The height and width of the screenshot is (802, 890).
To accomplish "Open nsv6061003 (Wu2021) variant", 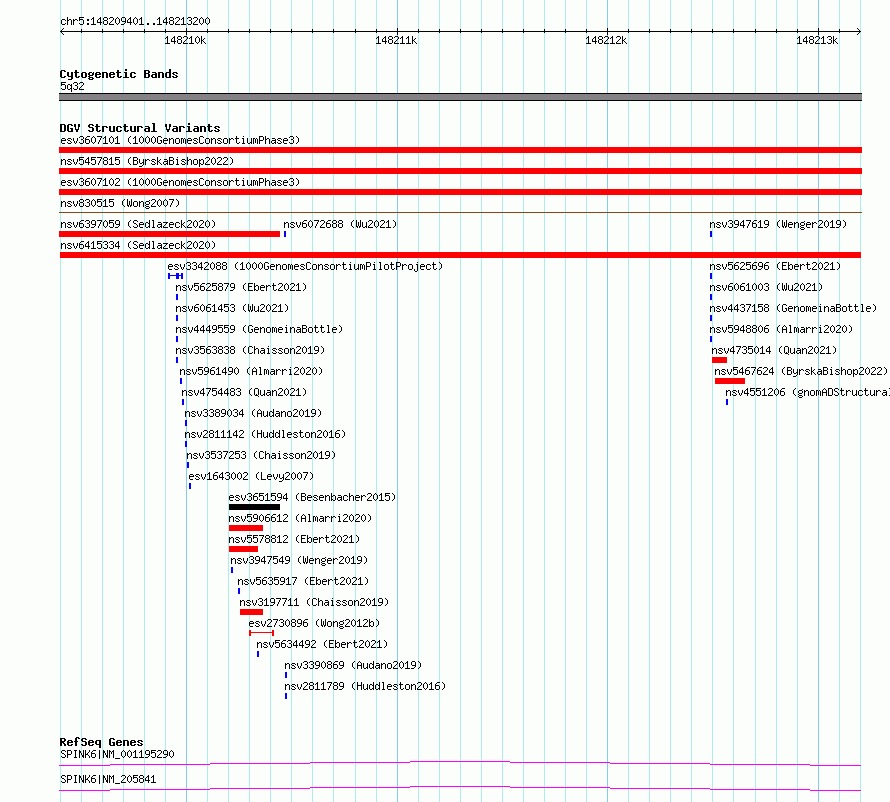I will click(766, 287).
